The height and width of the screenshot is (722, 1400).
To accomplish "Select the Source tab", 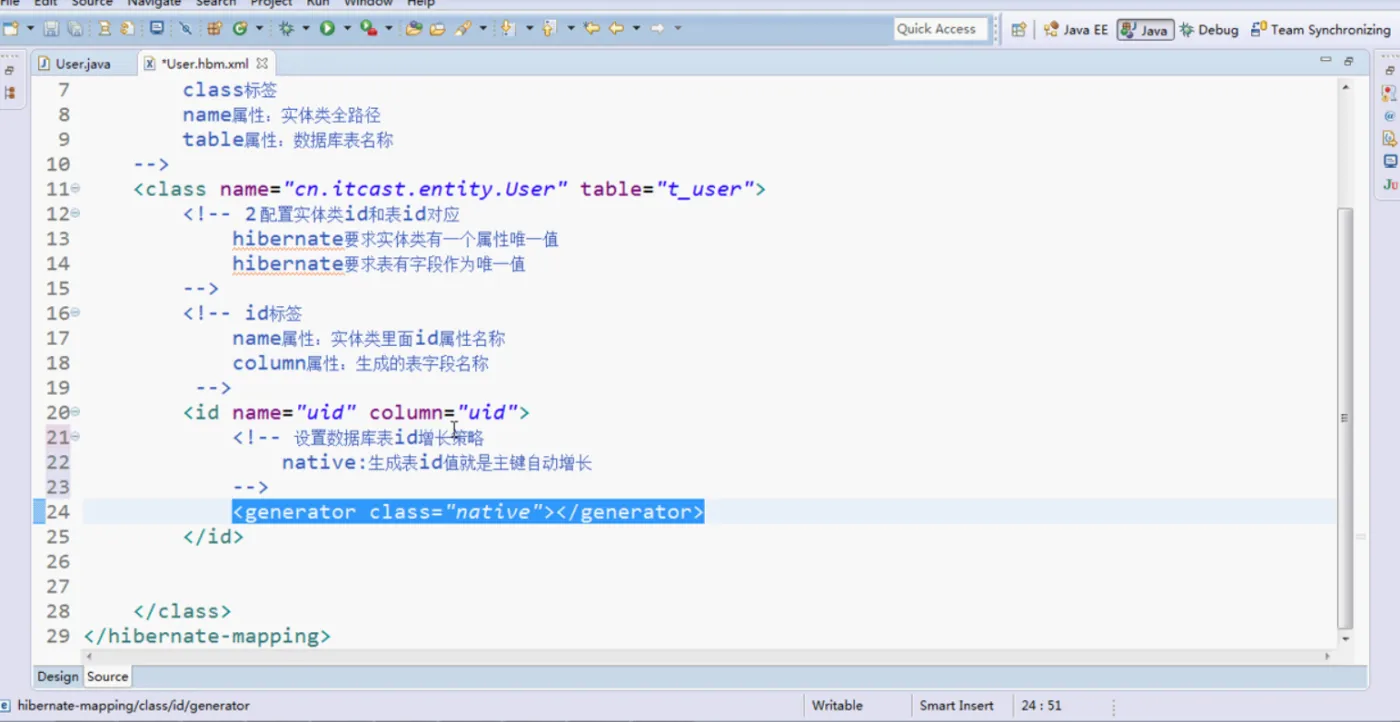I will pyautogui.click(x=107, y=676).
